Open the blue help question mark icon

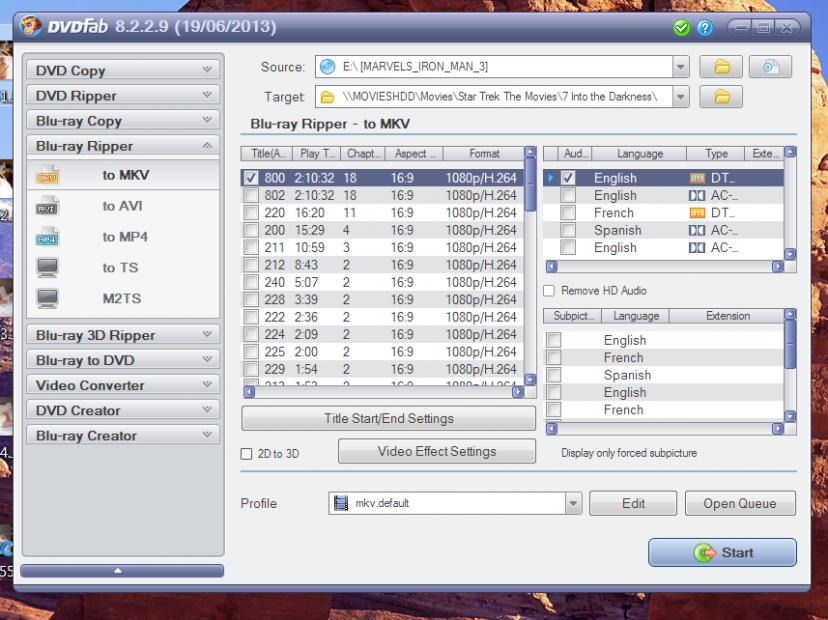705,27
